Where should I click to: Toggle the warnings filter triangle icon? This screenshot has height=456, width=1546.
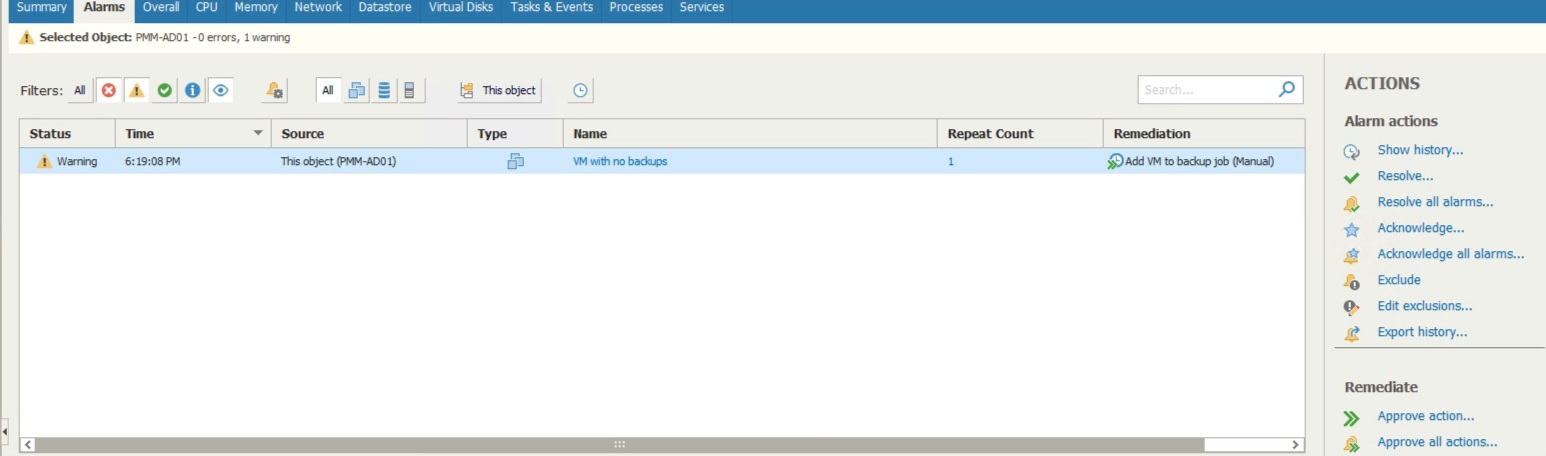coord(136,90)
